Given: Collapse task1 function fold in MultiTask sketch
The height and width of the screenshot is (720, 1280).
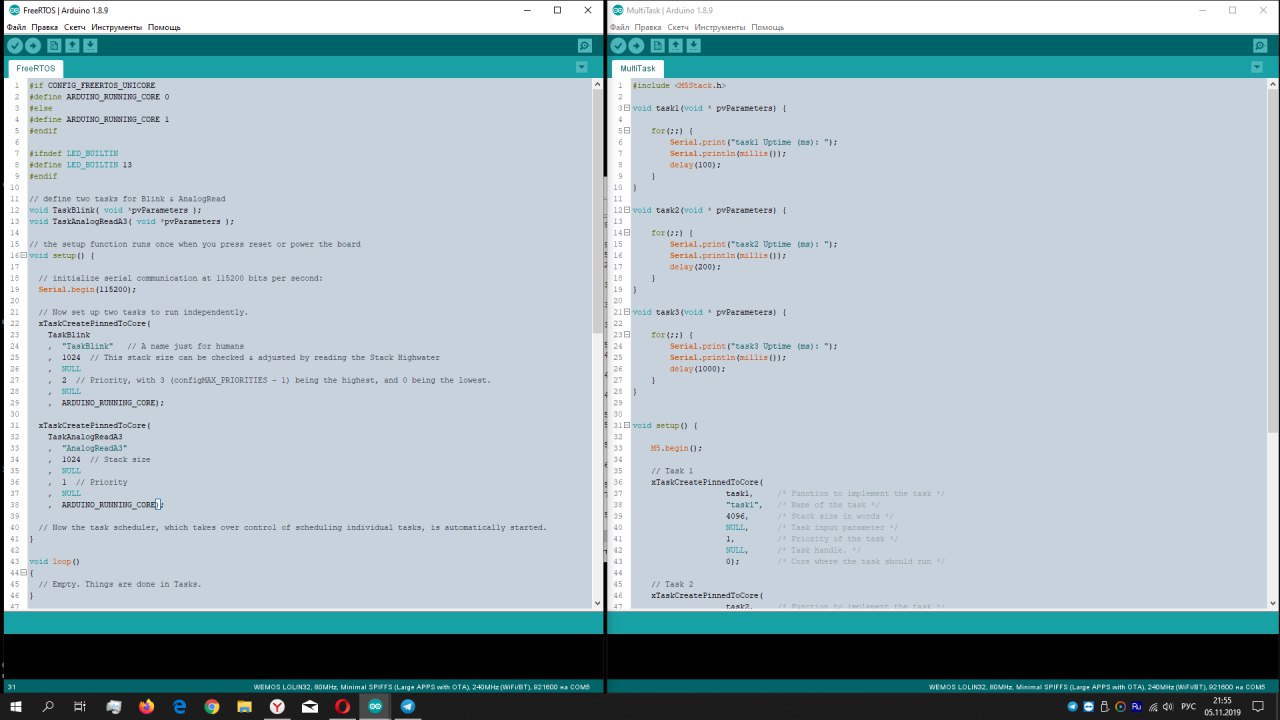Looking at the screenshot, I should 627,108.
